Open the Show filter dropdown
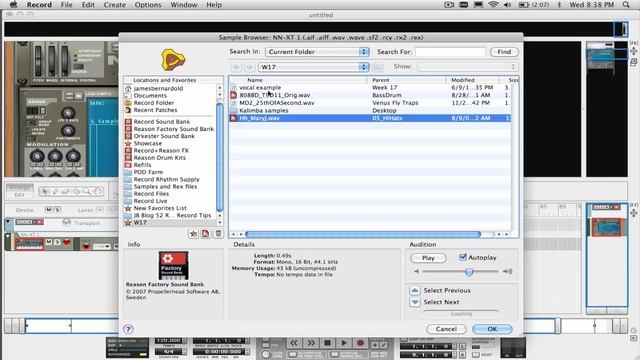This screenshot has height=360, width=640. click(x=468, y=67)
